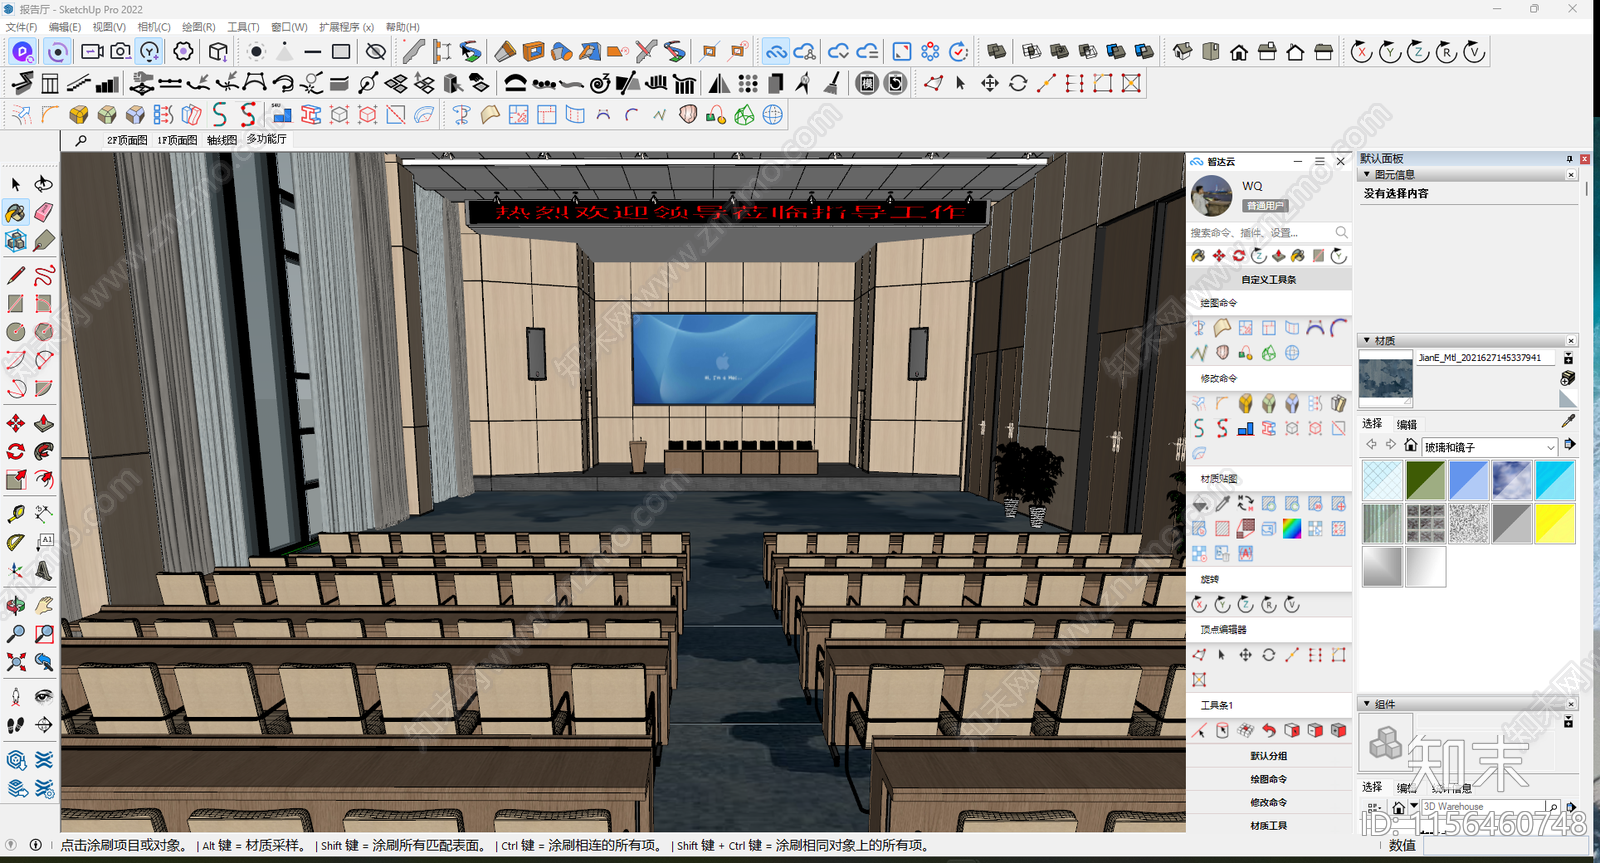
Task: Switch to the 多功能厅 scene tab
Action: 267,139
